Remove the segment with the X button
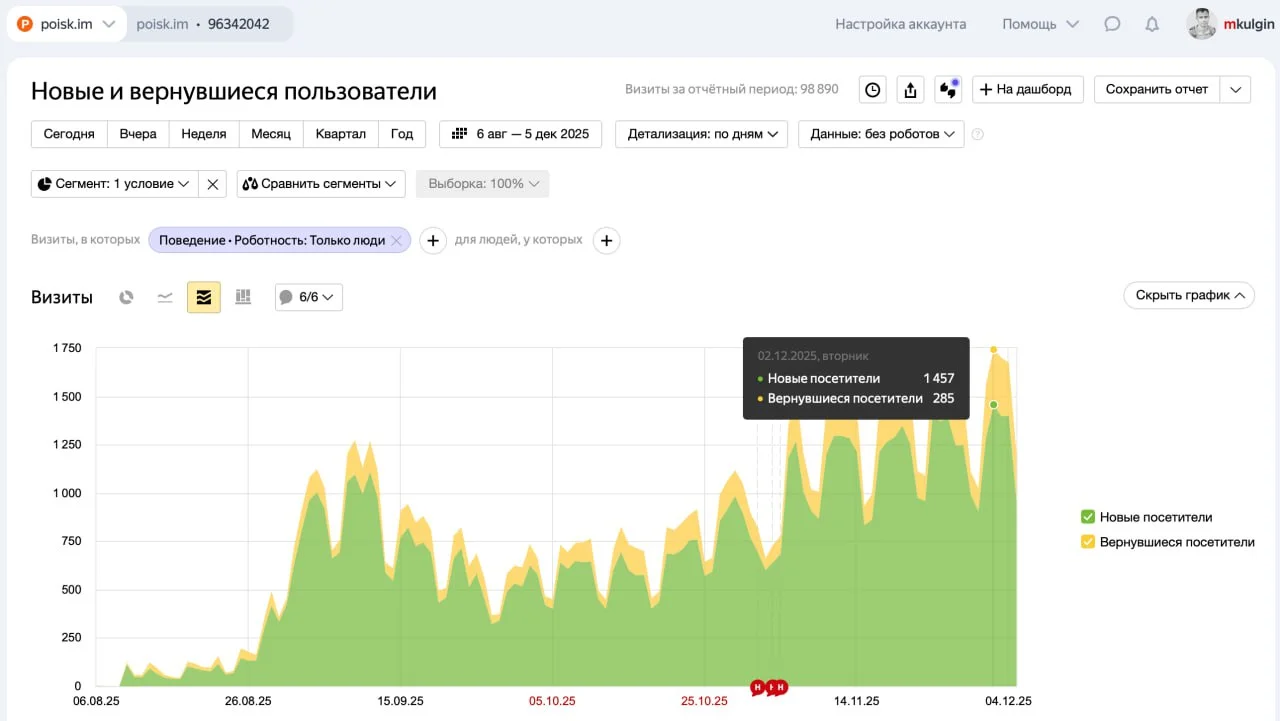The width and height of the screenshot is (1280, 721). click(x=212, y=184)
